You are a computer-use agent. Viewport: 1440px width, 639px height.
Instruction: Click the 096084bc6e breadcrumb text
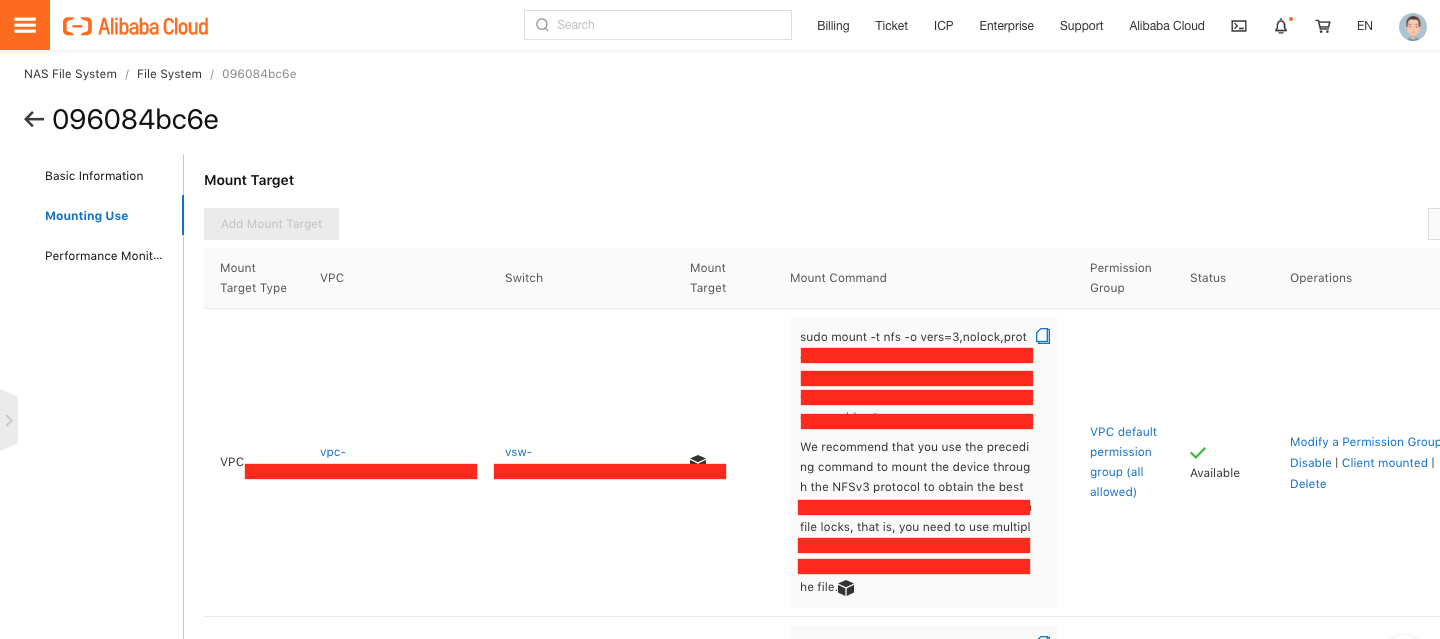(x=259, y=74)
